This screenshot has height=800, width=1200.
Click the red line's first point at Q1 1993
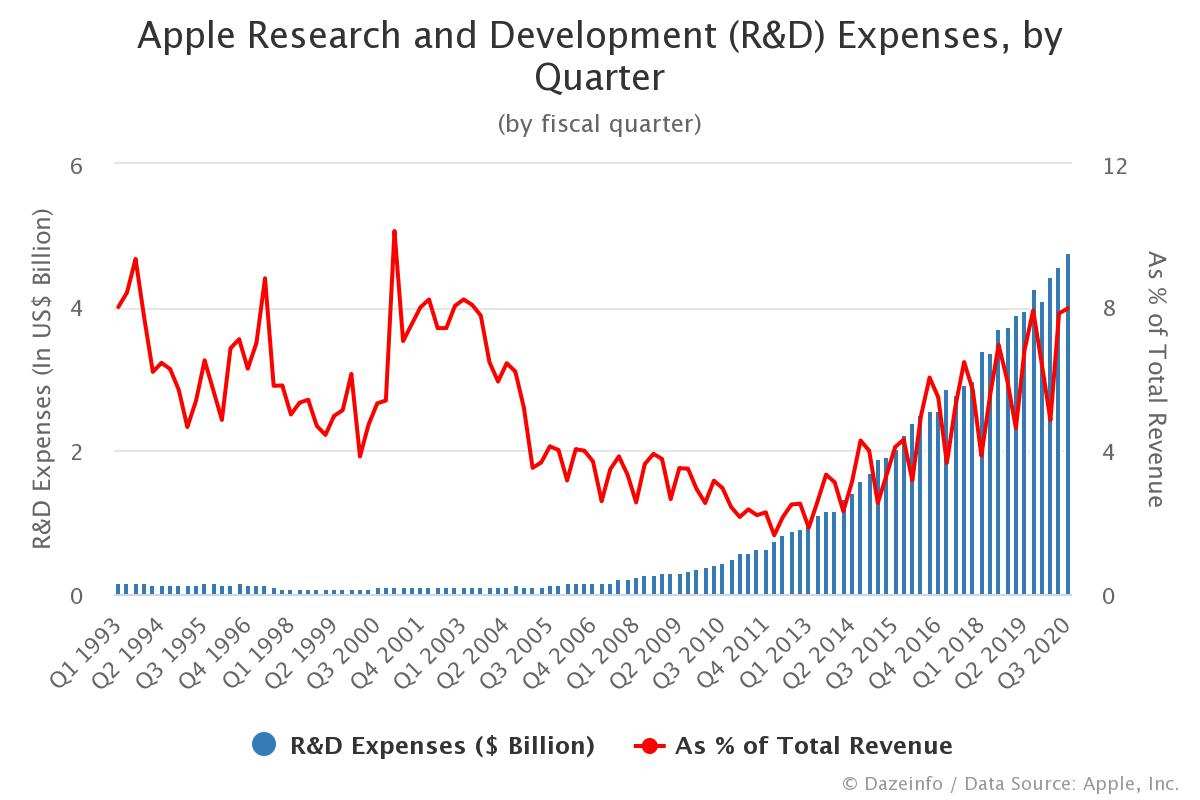click(118, 307)
